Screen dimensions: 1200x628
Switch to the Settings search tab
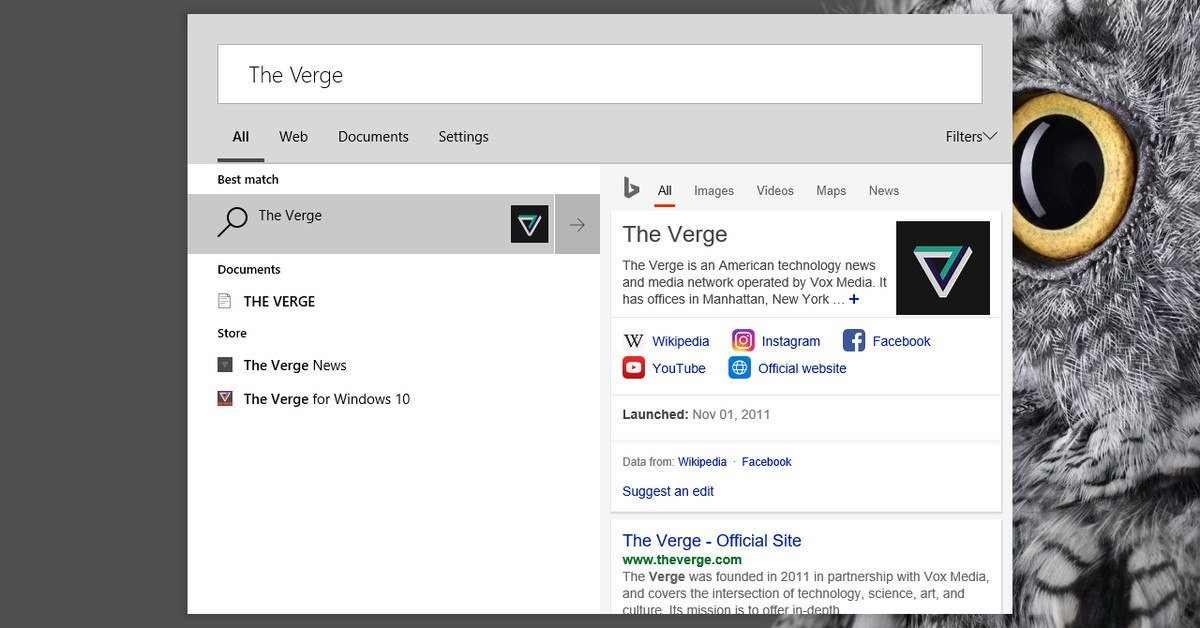(463, 136)
